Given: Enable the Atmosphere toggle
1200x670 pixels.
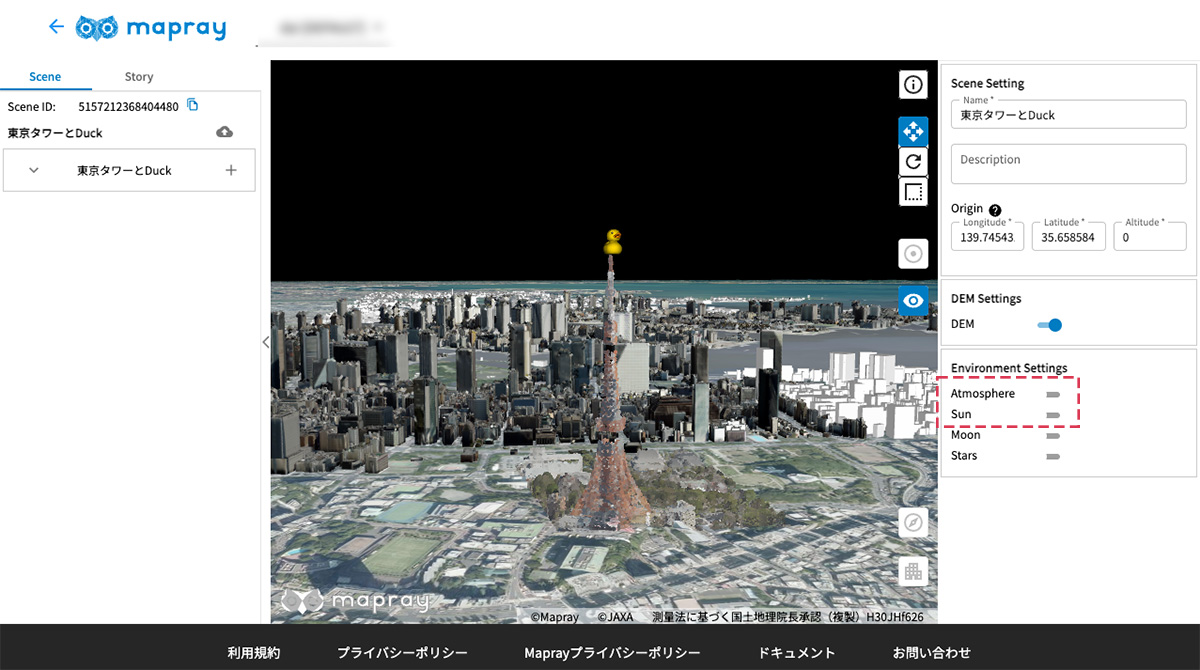Looking at the screenshot, I should (1052, 394).
